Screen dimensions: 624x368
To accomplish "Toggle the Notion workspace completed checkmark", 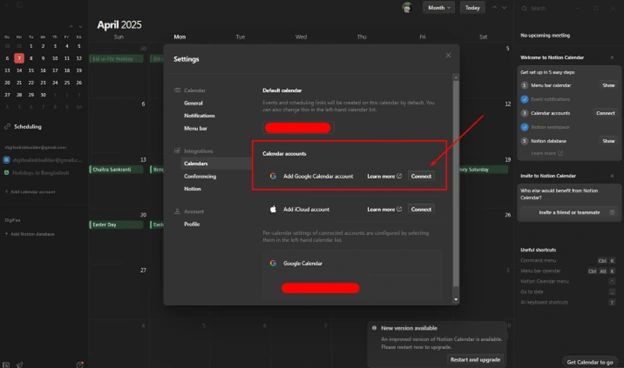I will 525,127.
